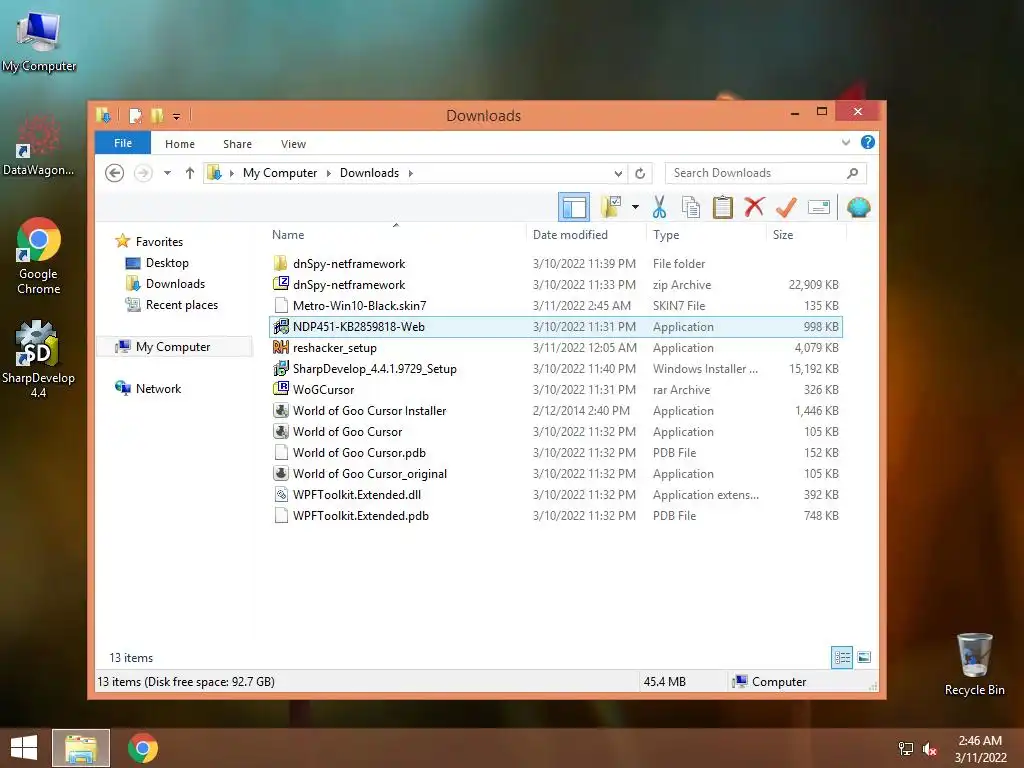
Task: Click My Computer in the address breadcrumb
Action: pyautogui.click(x=280, y=173)
